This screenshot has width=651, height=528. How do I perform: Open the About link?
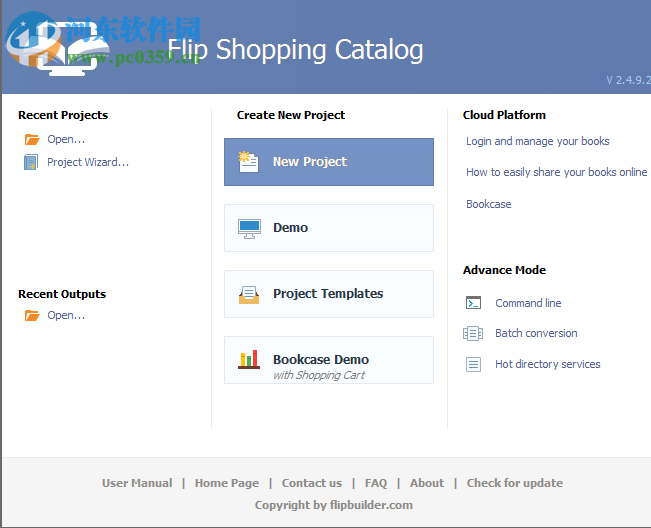[x=427, y=483]
